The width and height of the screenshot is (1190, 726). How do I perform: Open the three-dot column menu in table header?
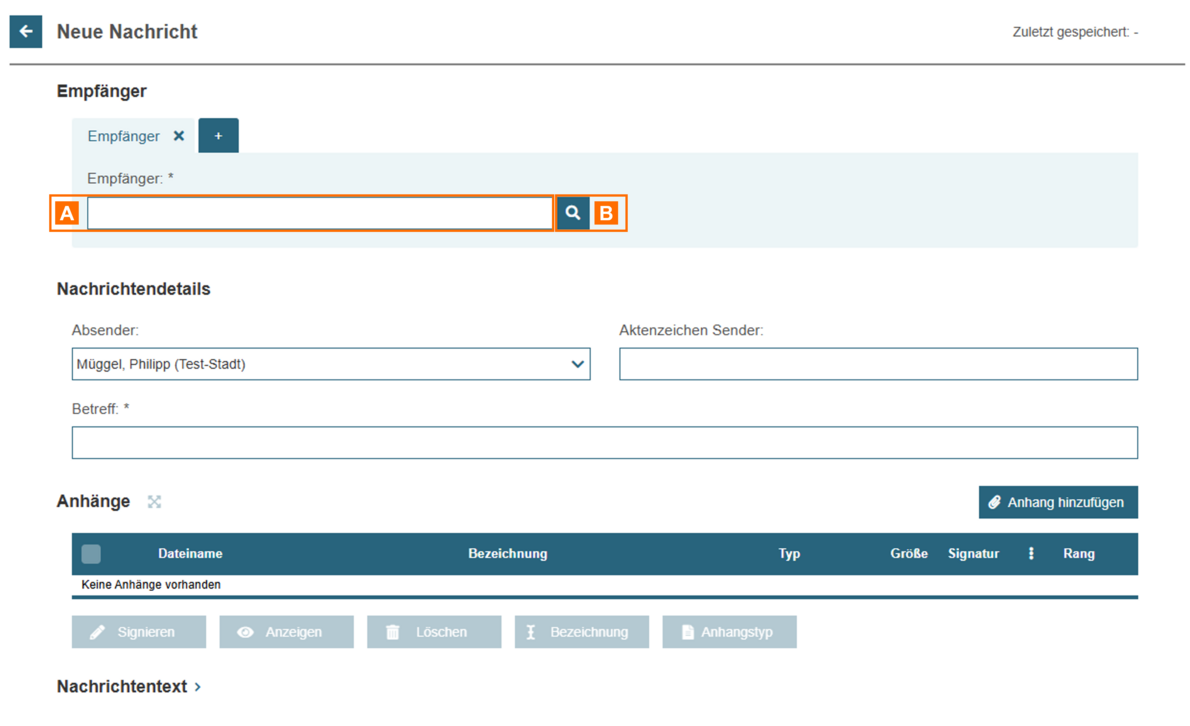click(1031, 553)
